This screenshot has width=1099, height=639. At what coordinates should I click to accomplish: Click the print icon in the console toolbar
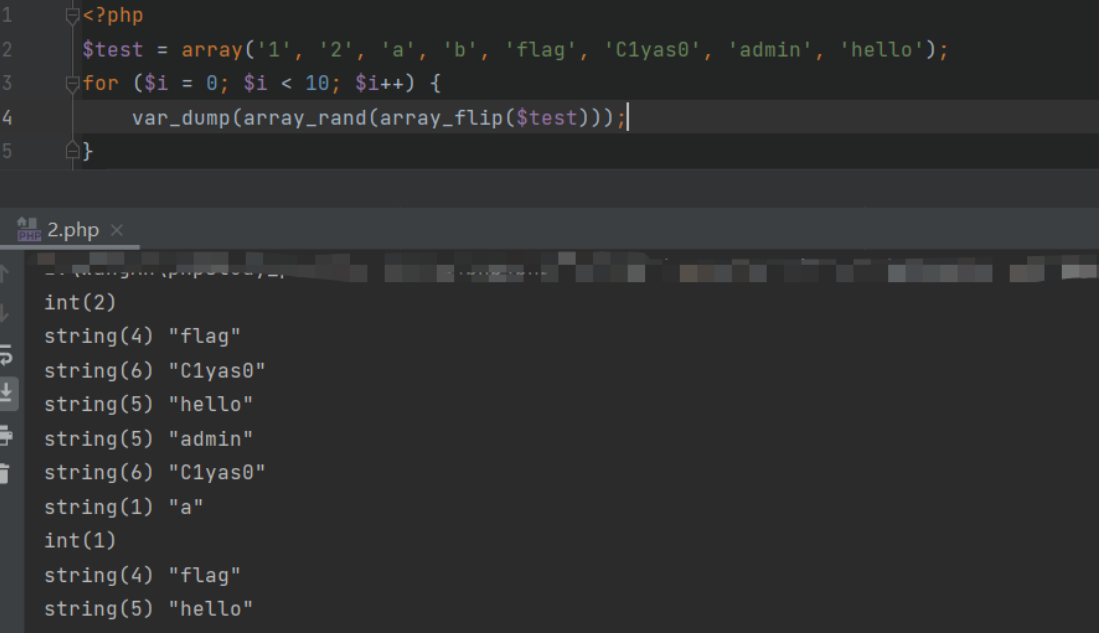tap(6, 436)
